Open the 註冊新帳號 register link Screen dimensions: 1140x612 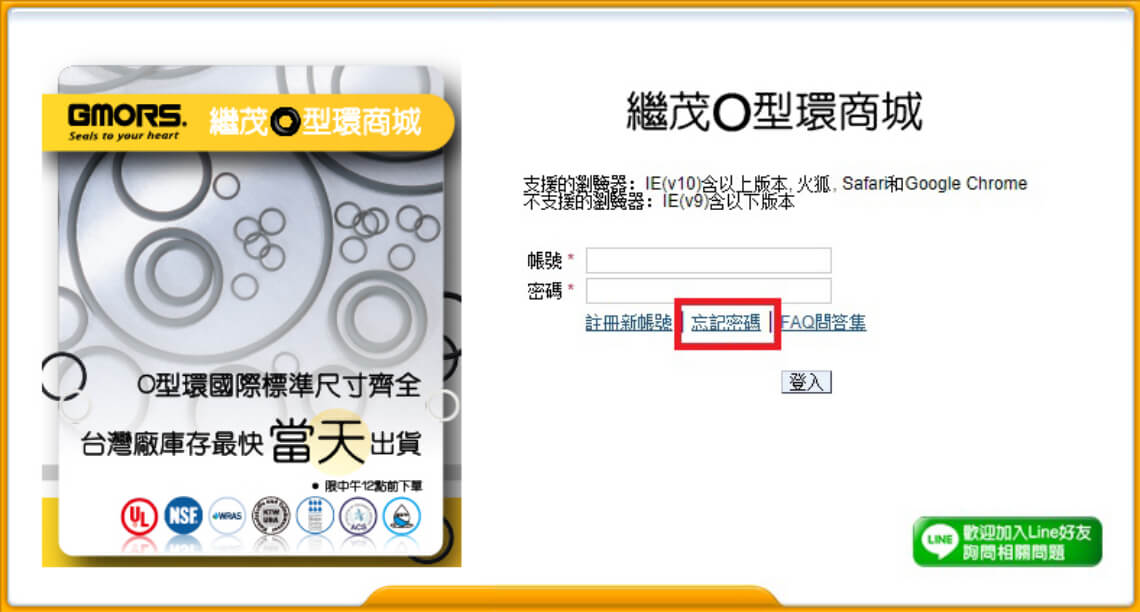[x=629, y=322]
